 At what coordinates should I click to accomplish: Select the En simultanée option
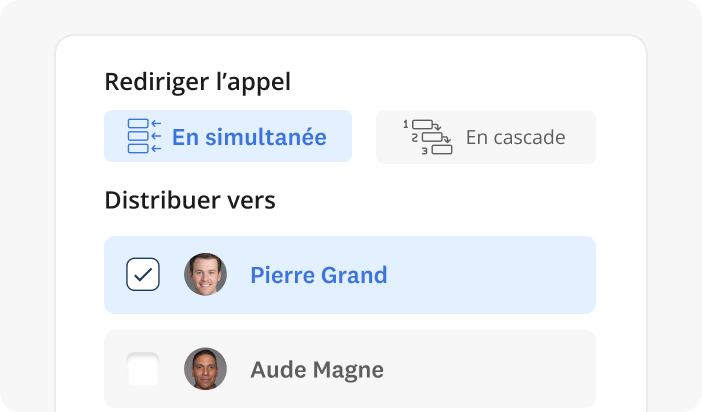tap(228, 136)
